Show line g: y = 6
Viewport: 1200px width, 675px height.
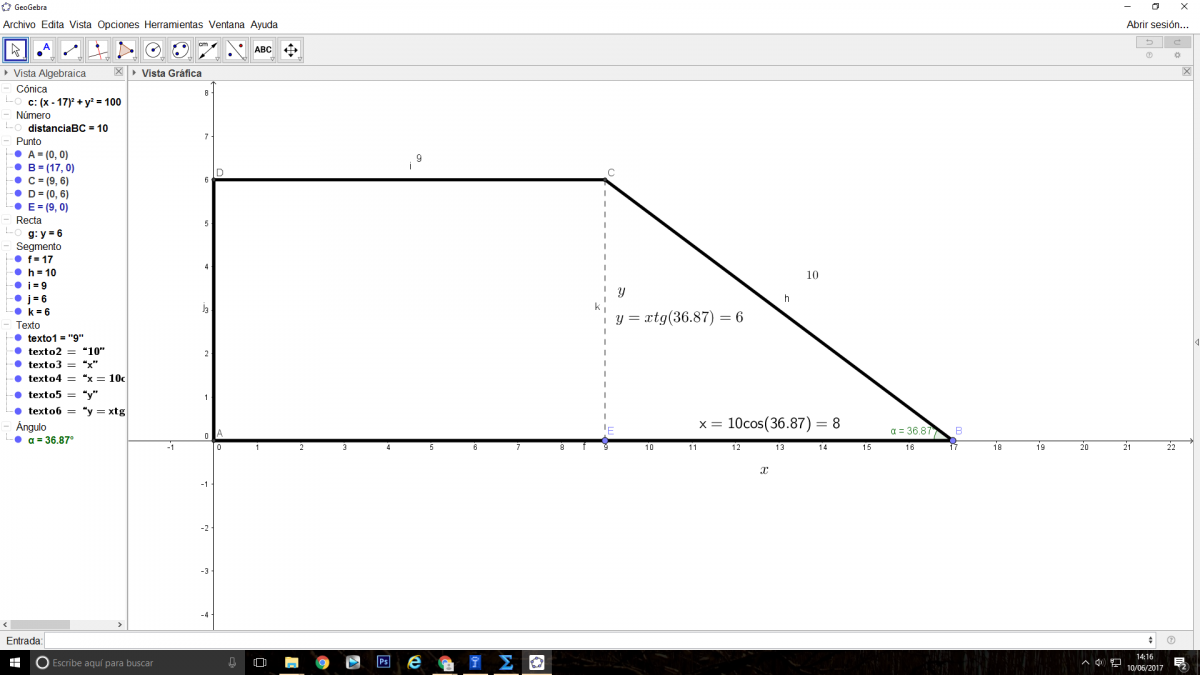(18, 233)
